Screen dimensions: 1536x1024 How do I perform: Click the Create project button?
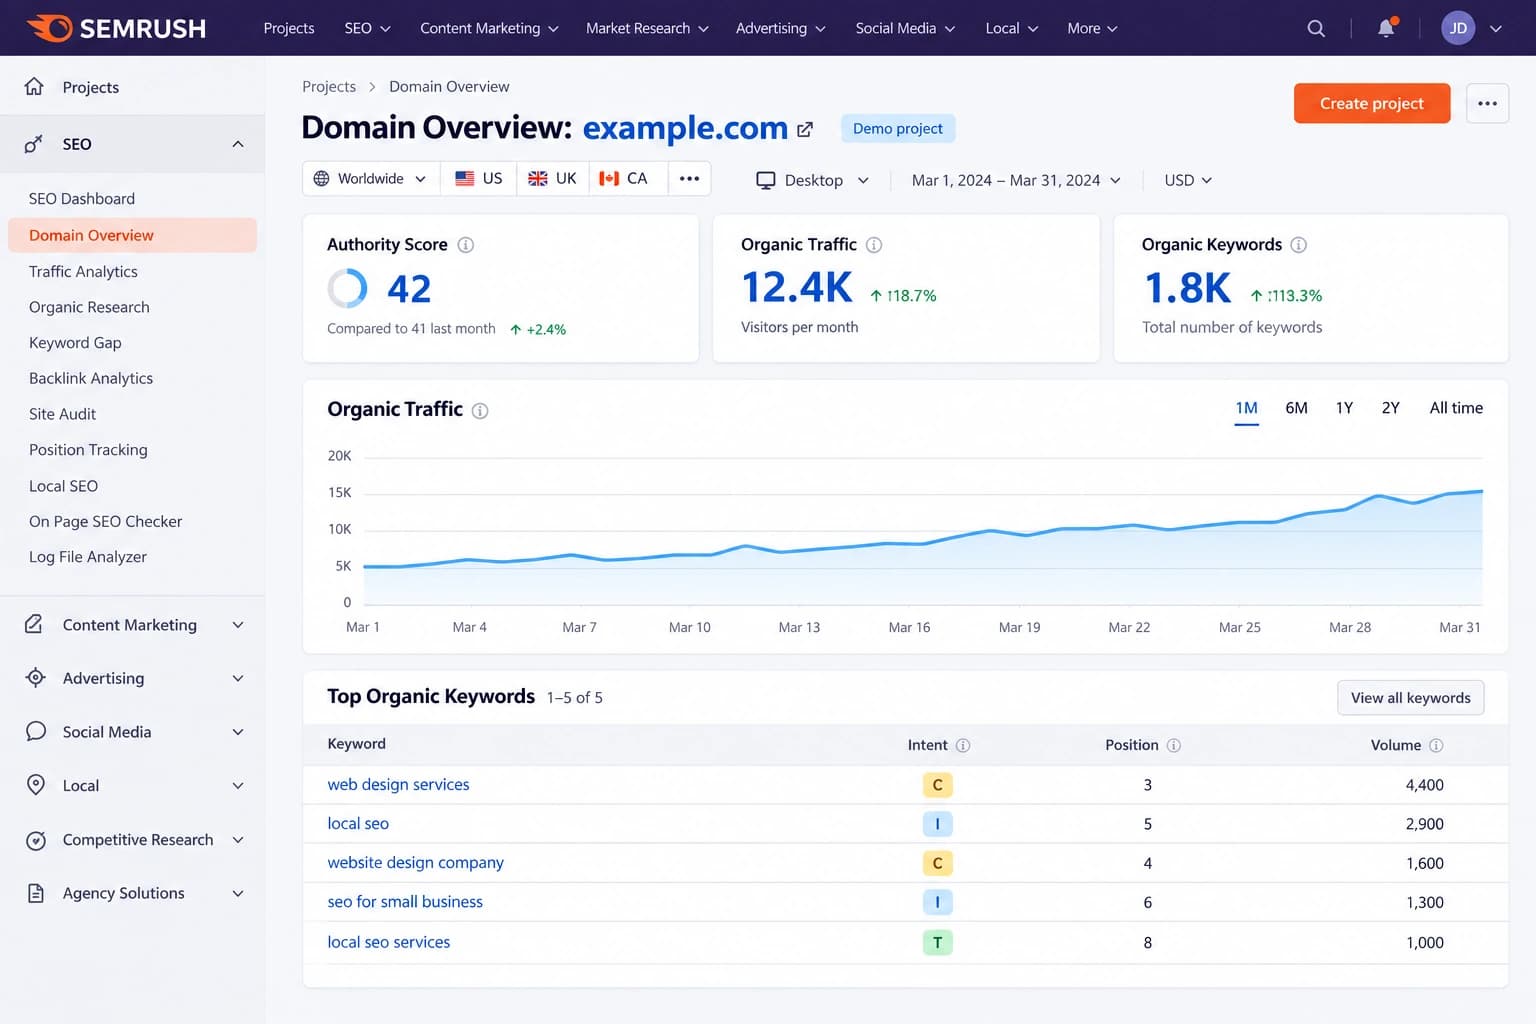1371,103
